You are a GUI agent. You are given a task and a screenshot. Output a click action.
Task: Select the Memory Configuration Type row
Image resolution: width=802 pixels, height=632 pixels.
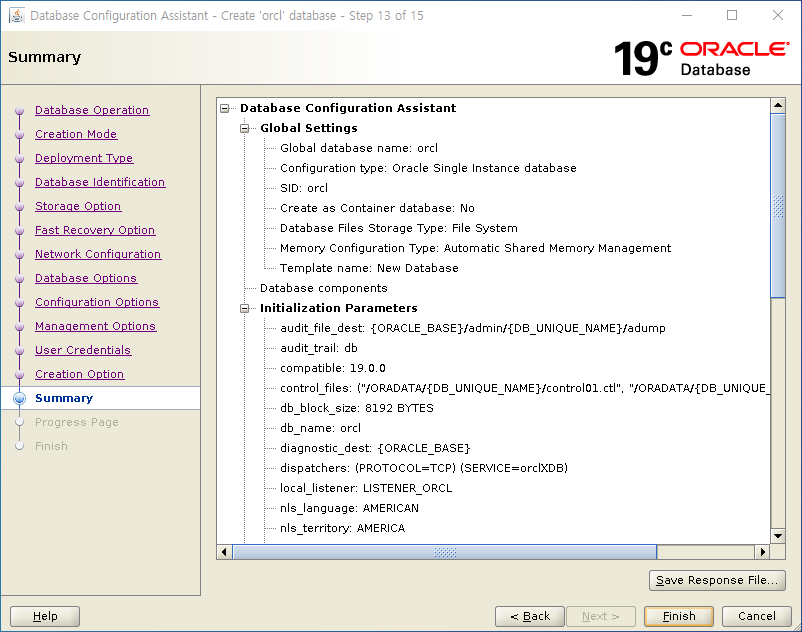pyautogui.click(x=475, y=248)
